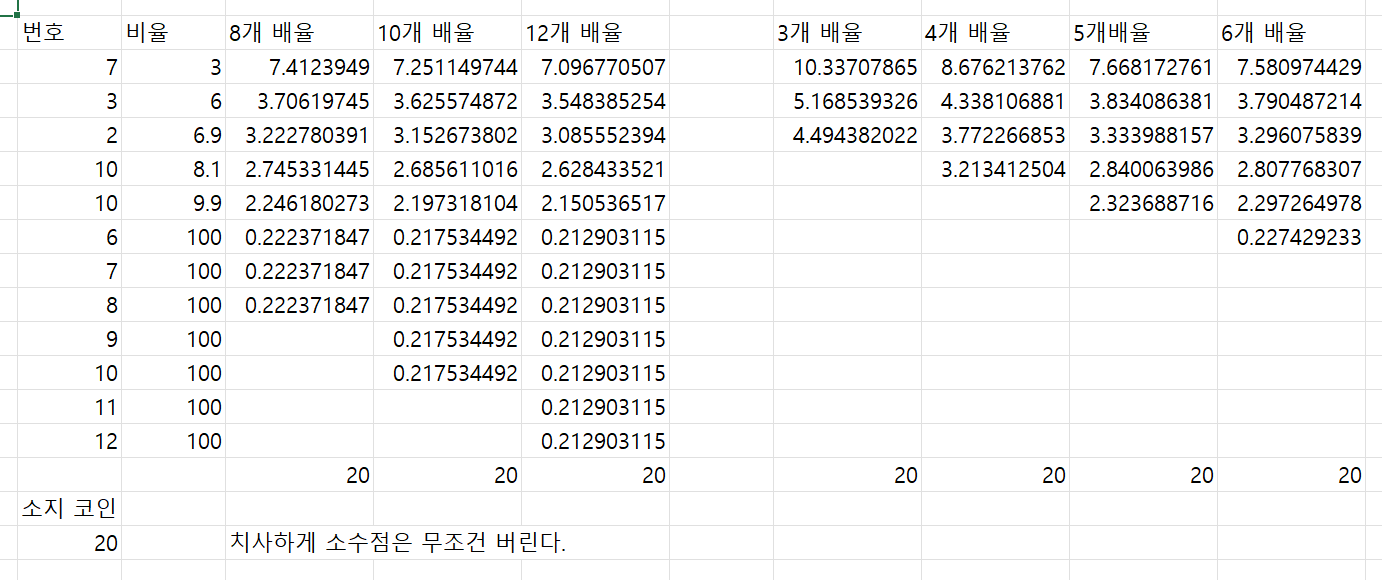The image size is (1382, 580).
Task: Pick the cell showing 3.548385254
Action: click(596, 102)
